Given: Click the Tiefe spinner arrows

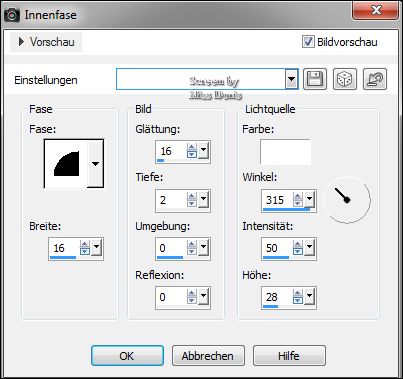Looking at the screenshot, I should (x=192, y=199).
